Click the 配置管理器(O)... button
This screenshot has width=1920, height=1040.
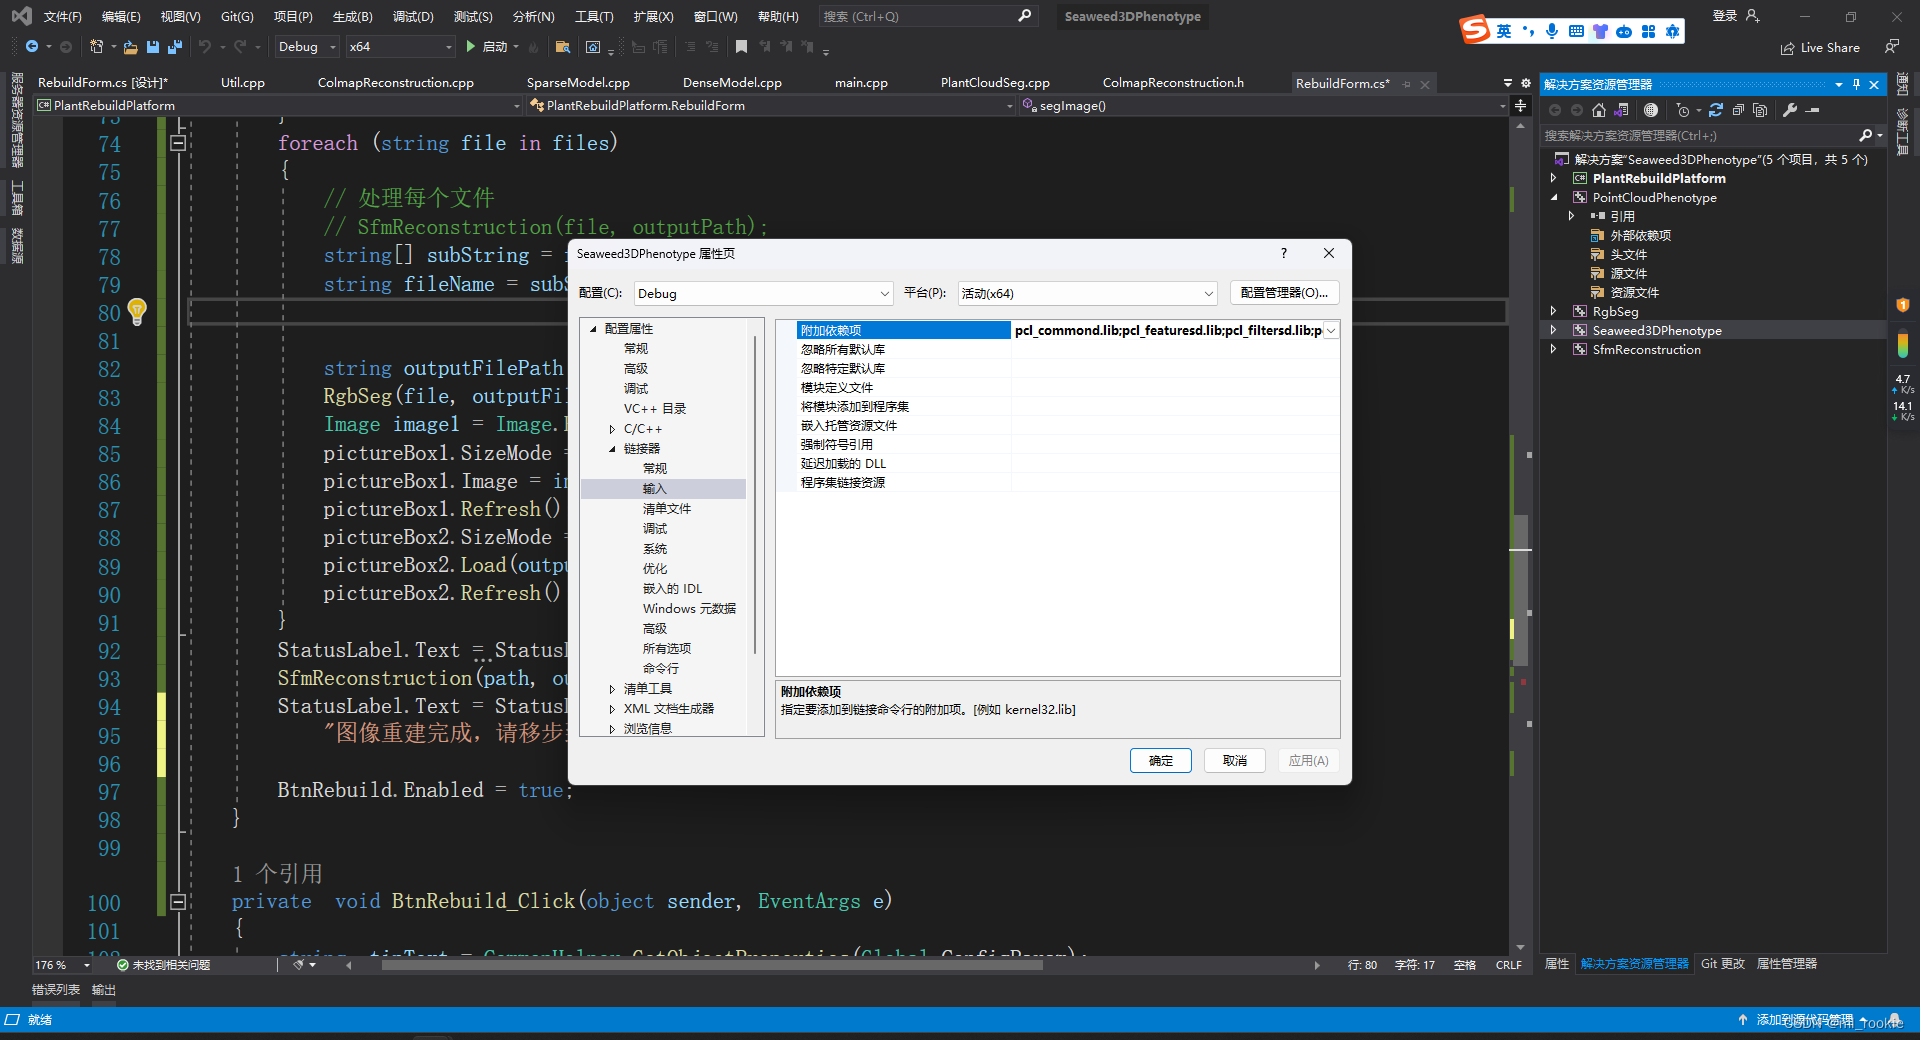pos(1284,293)
